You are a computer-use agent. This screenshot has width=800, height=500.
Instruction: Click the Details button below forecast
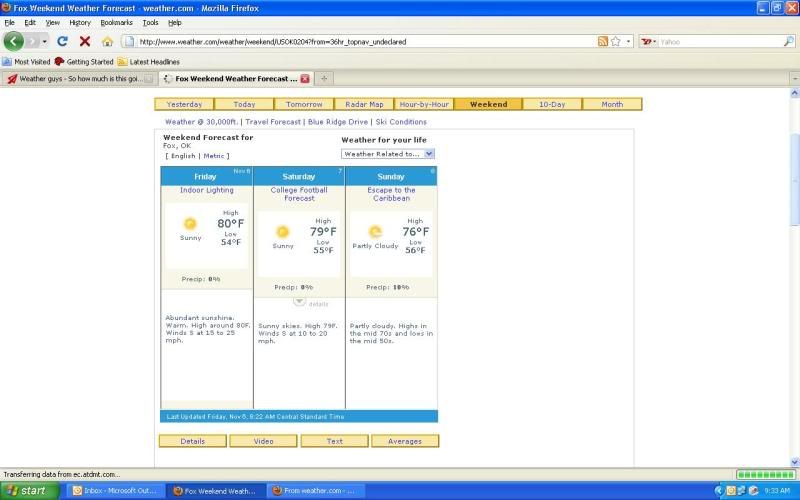192,441
